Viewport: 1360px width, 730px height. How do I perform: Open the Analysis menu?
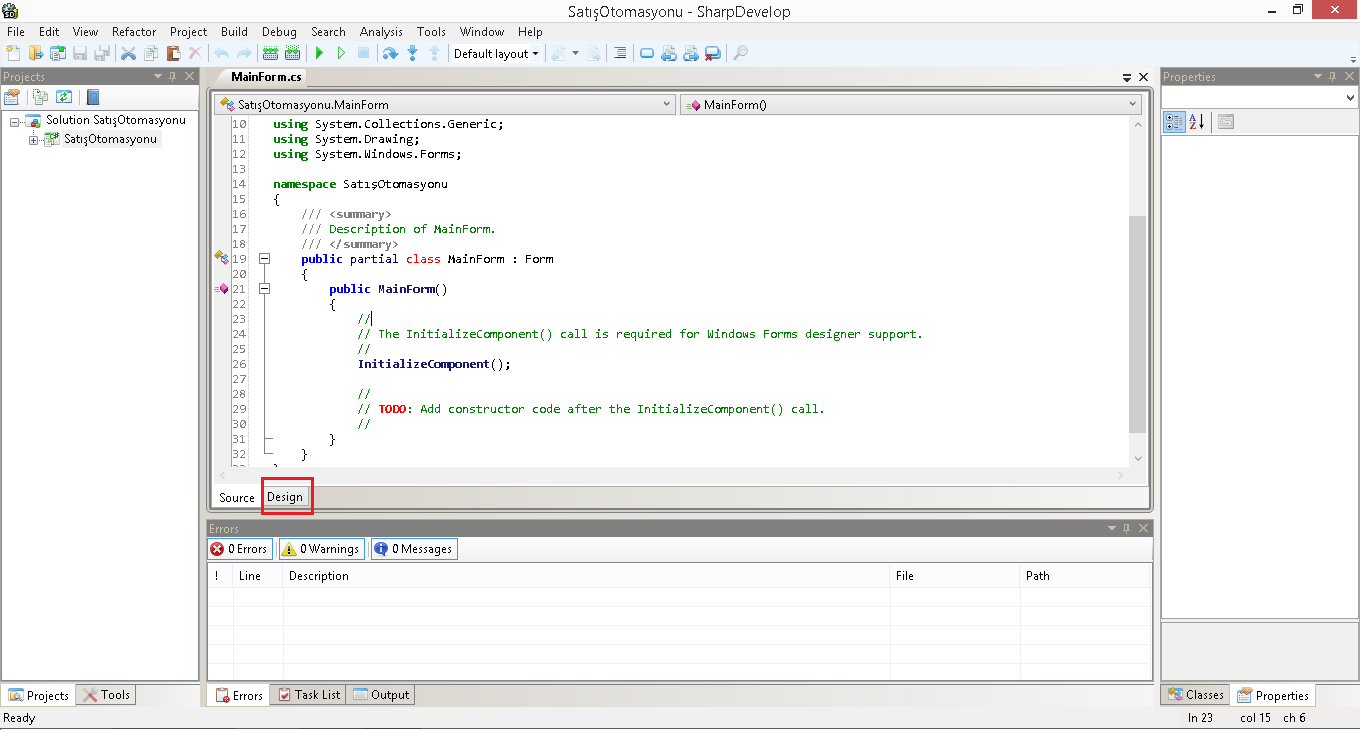(x=381, y=32)
